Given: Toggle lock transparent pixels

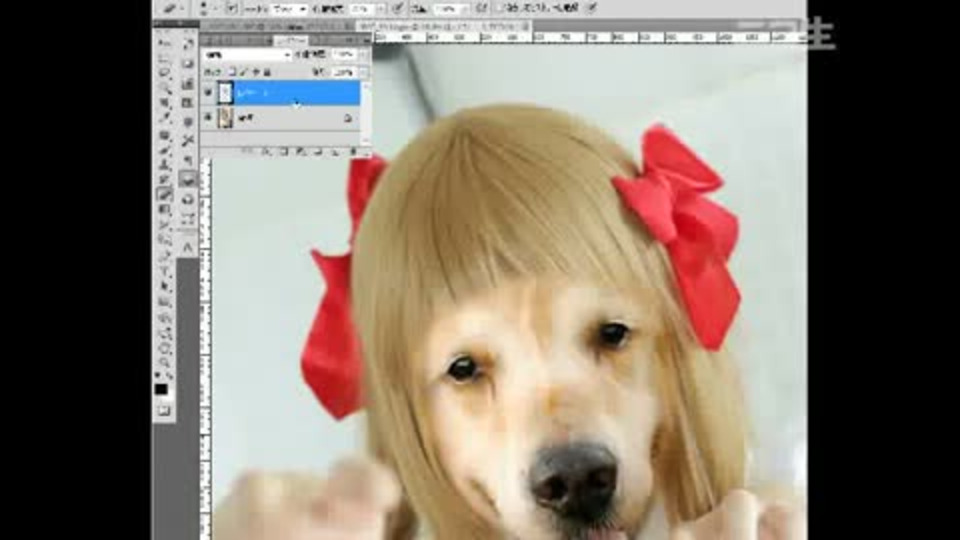Looking at the screenshot, I should point(232,72).
